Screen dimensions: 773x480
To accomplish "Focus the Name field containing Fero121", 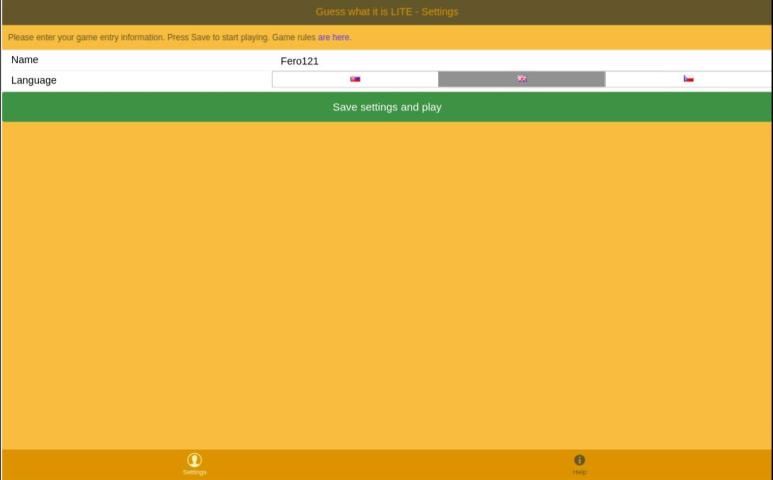I will click(x=299, y=61).
